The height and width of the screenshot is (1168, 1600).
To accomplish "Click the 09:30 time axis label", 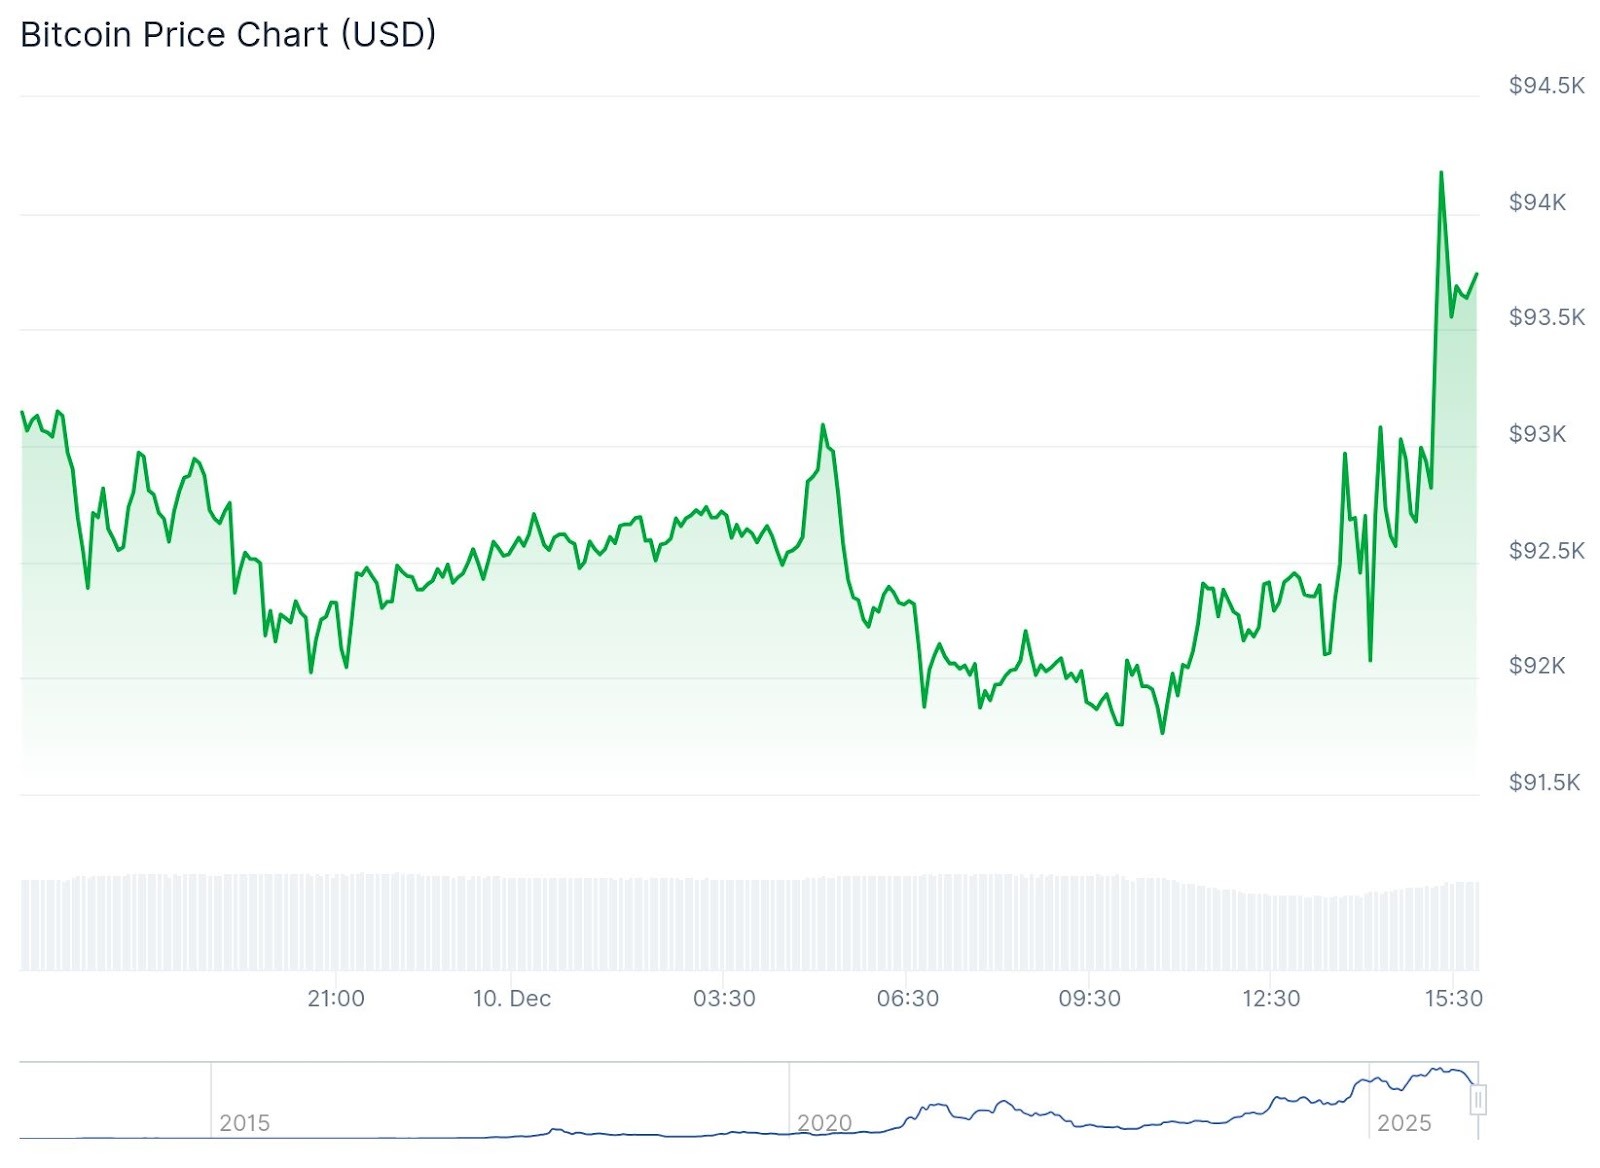I will (x=1089, y=999).
